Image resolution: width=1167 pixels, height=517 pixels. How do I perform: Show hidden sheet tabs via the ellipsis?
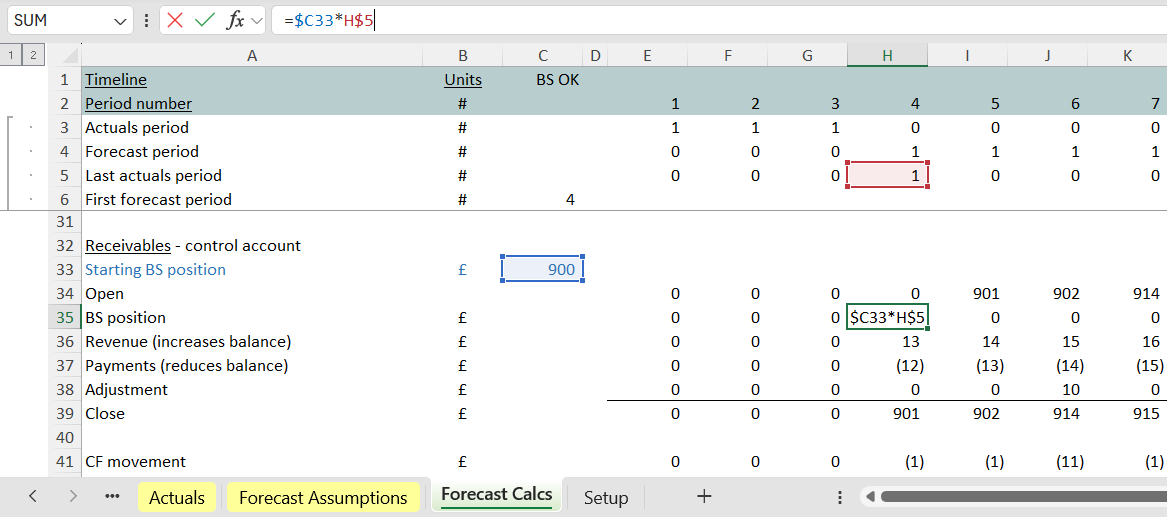[x=112, y=497]
